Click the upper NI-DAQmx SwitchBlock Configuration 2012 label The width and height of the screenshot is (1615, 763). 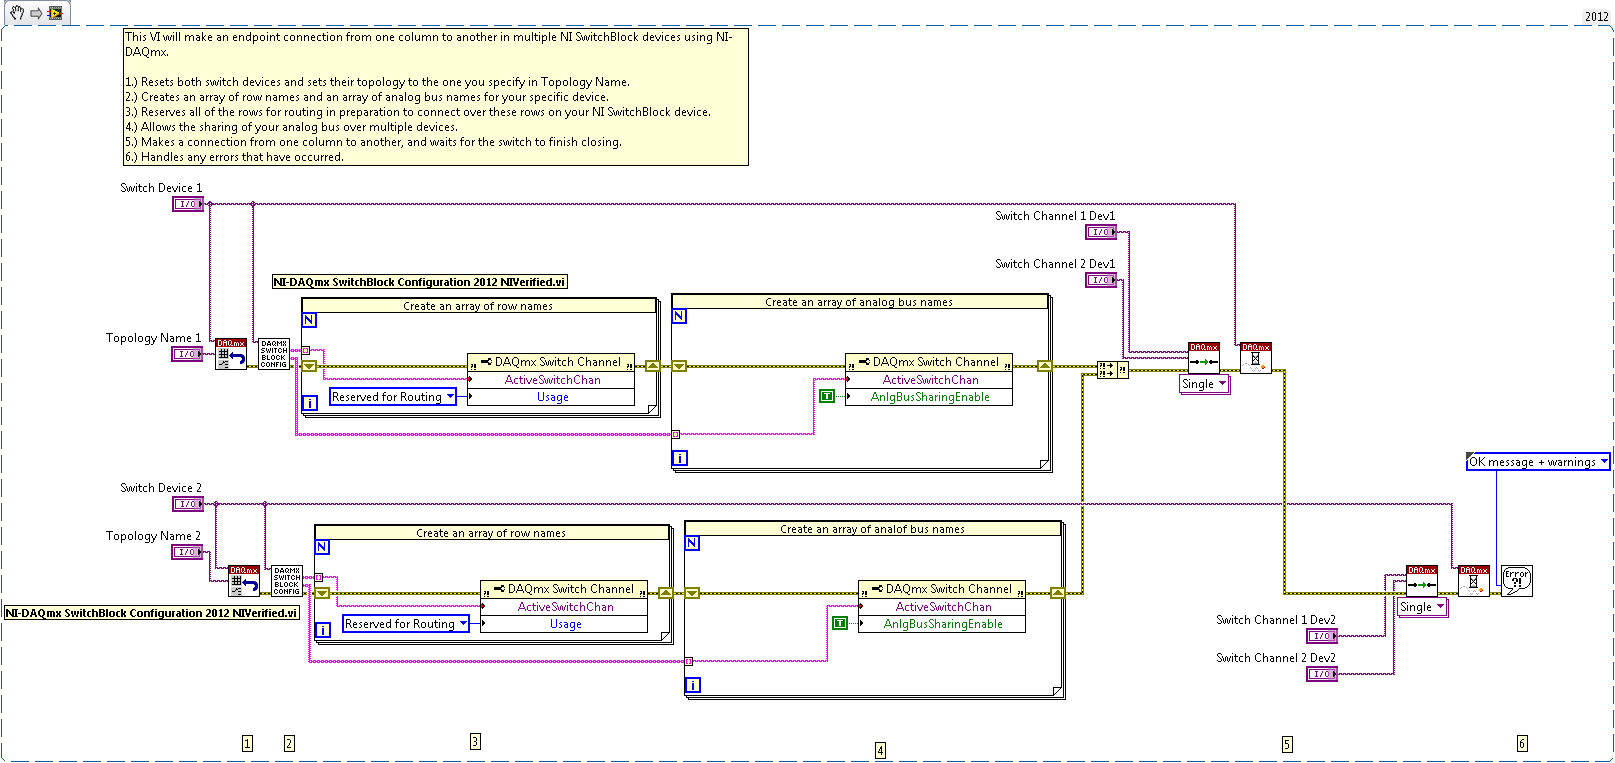[420, 282]
